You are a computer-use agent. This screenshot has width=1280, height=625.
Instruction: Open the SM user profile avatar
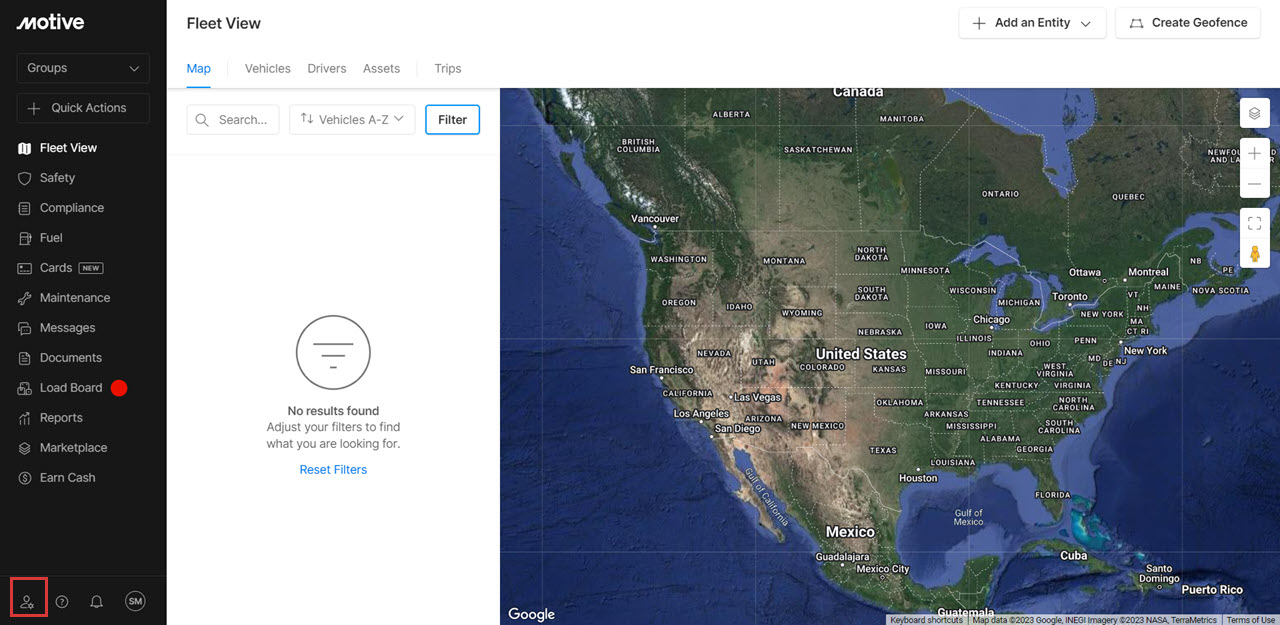point(135,601)
